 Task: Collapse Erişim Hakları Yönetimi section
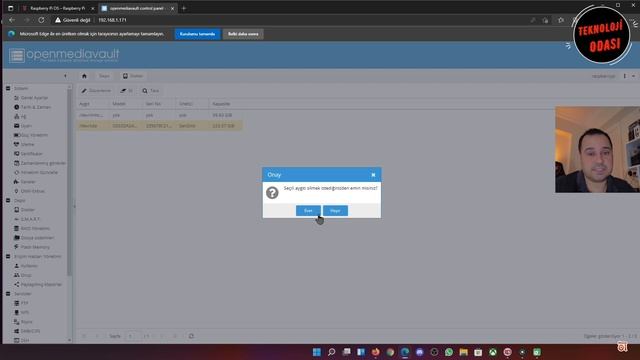(x=8, y=256)
